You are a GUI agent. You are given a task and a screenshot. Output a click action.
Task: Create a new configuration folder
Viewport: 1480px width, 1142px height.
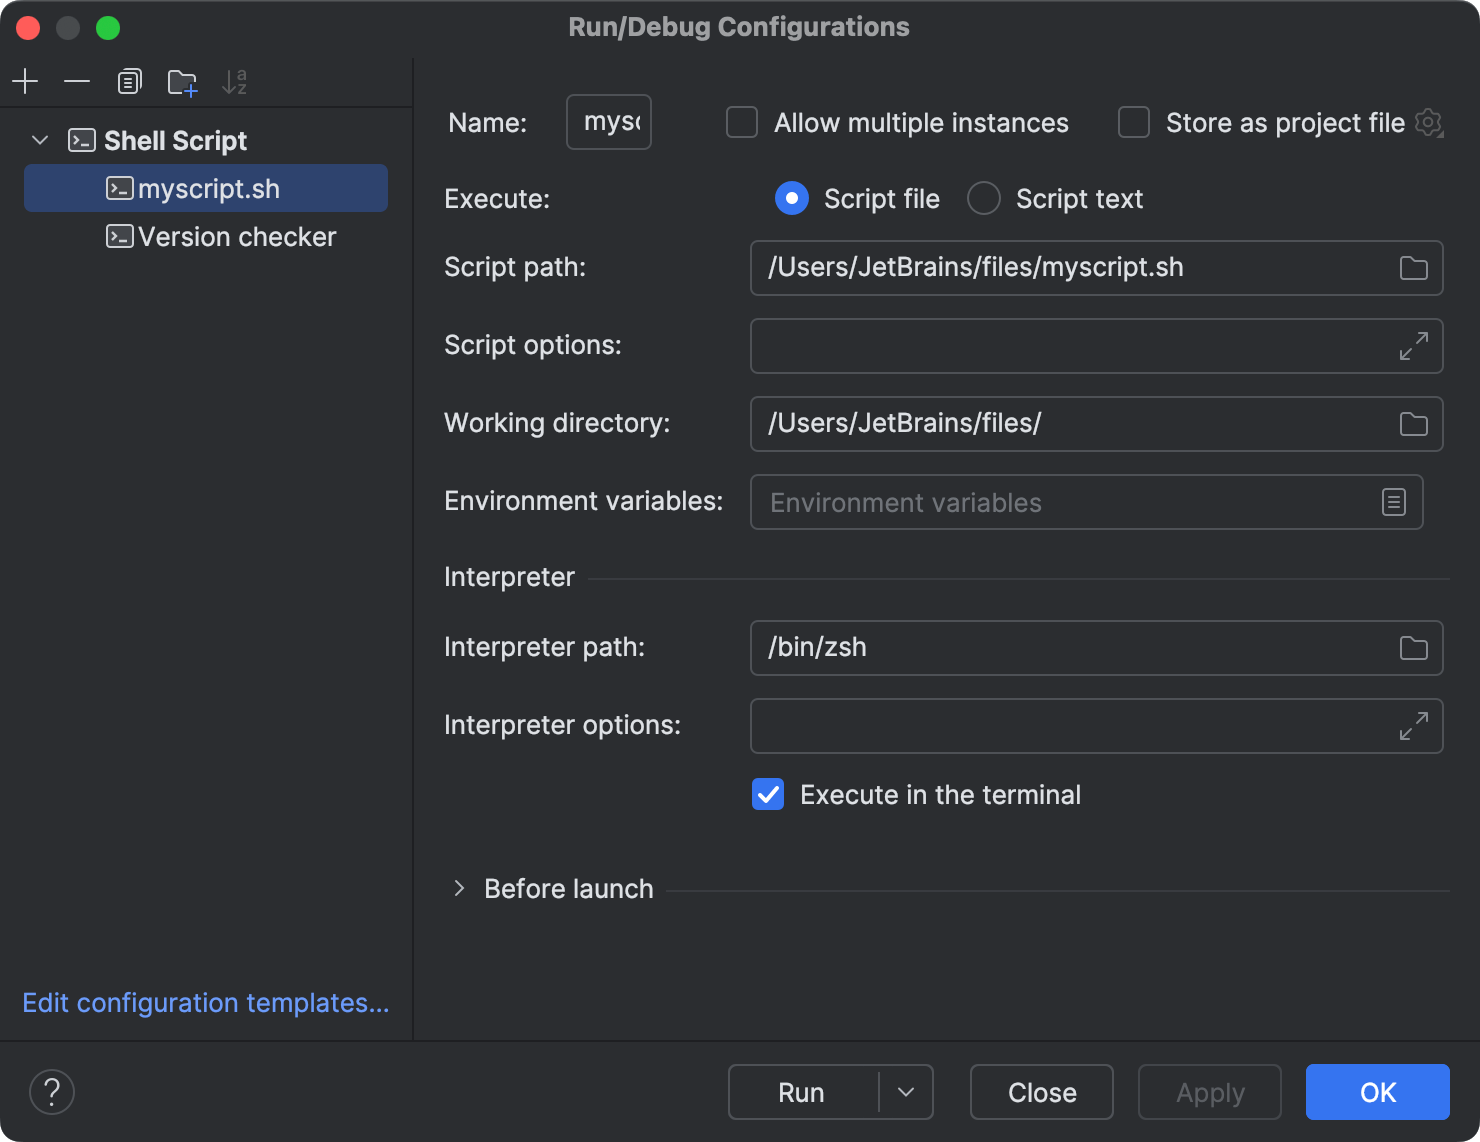(182, 81)
